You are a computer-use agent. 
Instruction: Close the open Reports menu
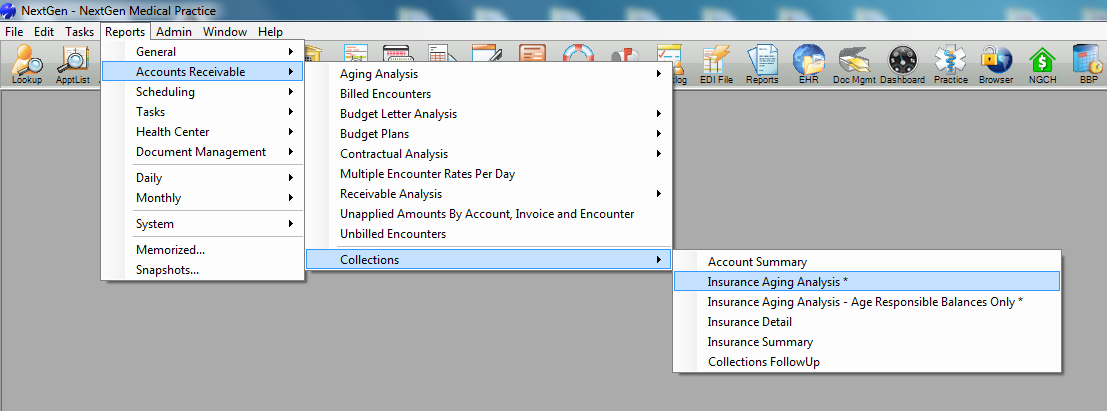(x=125, y=32)
